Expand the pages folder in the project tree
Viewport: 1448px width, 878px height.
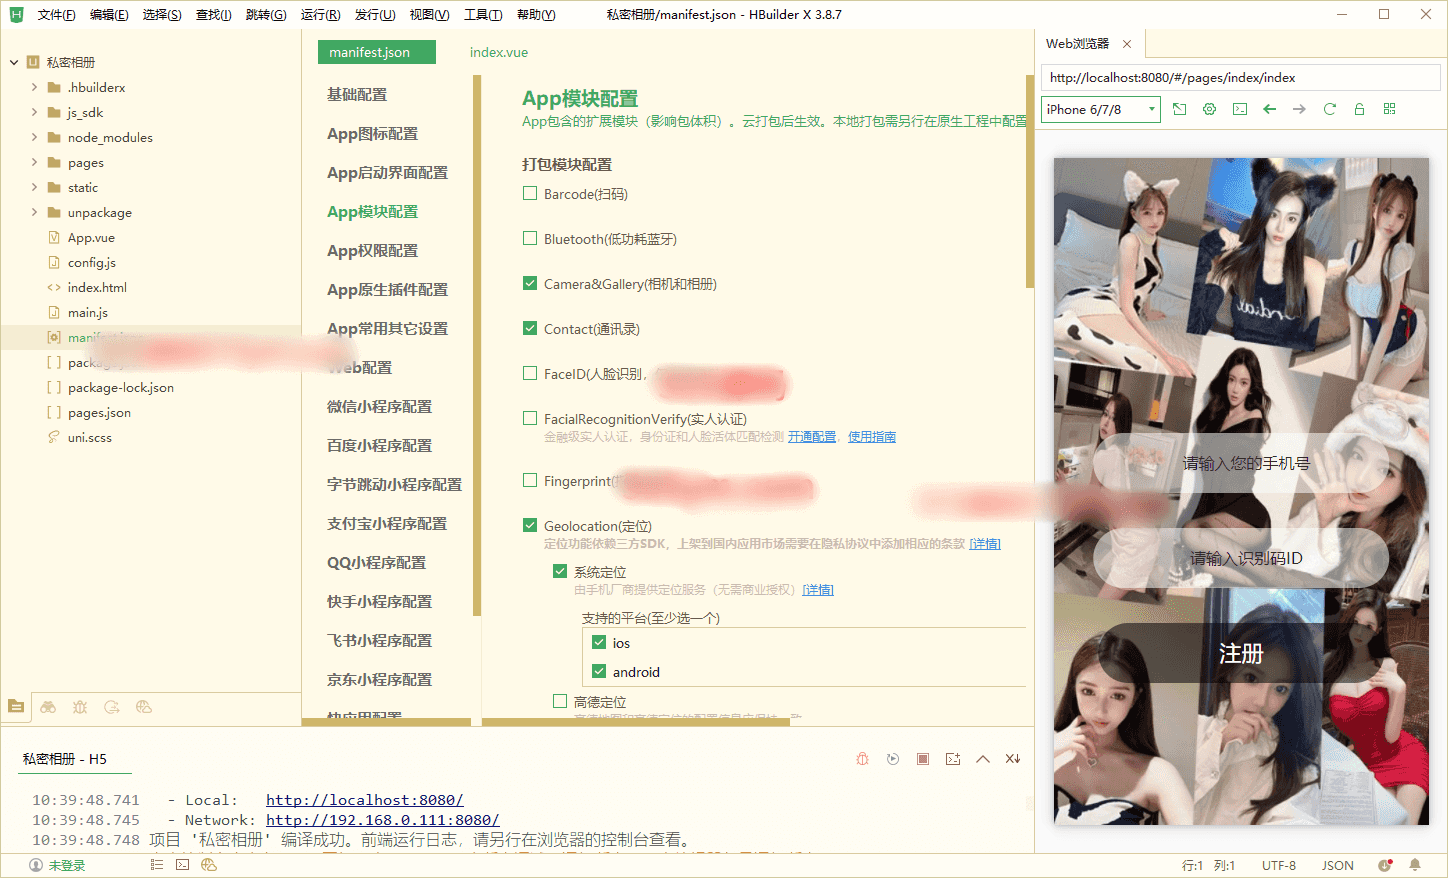coord(34,162)
